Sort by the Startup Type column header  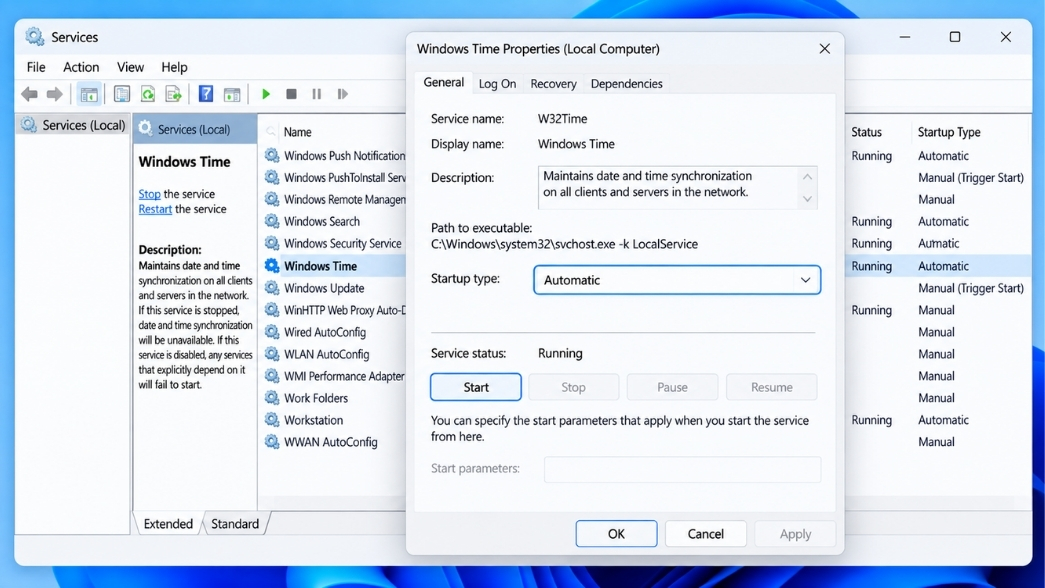(949, 132)
